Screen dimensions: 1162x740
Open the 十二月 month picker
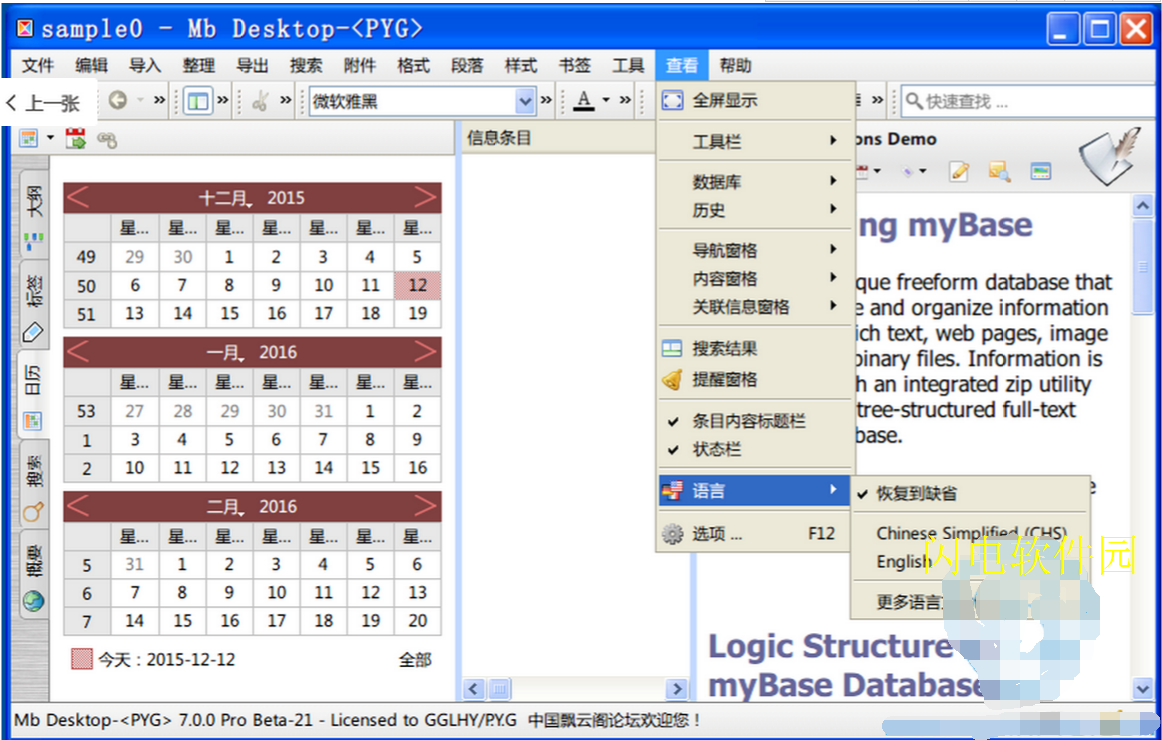226,198
